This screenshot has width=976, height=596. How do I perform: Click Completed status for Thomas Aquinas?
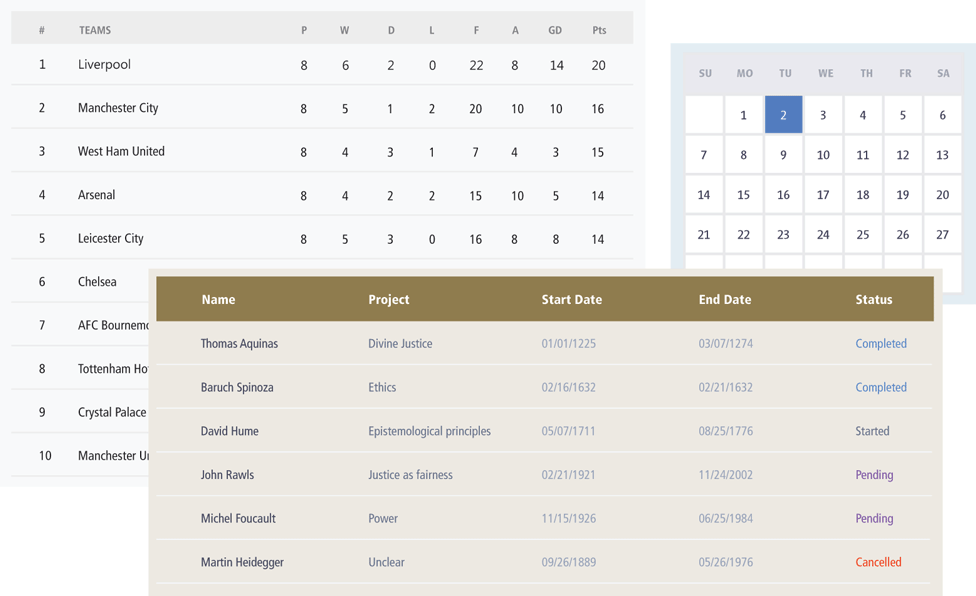[881, 344]
